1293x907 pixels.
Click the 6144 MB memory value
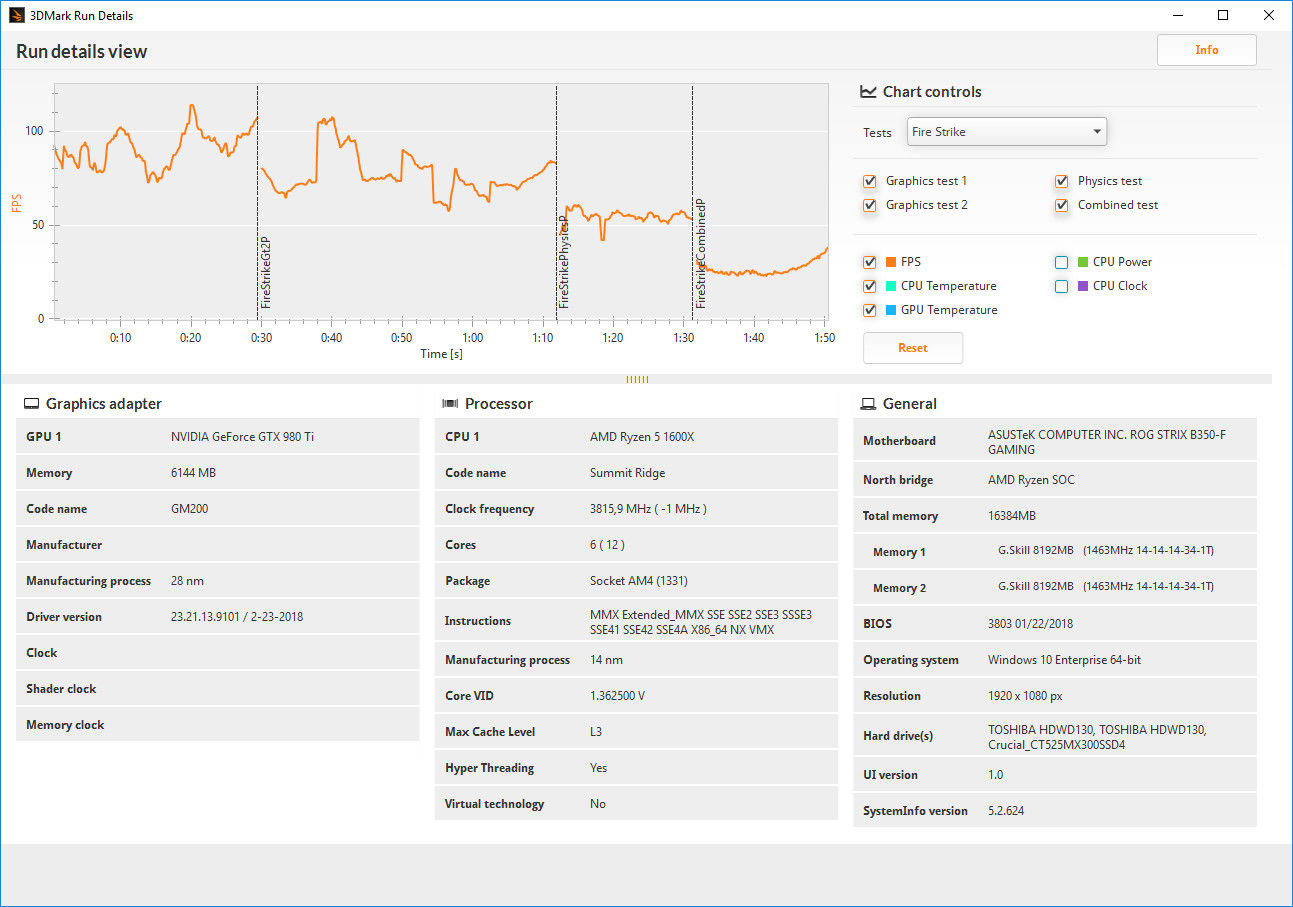click(193, 473)
